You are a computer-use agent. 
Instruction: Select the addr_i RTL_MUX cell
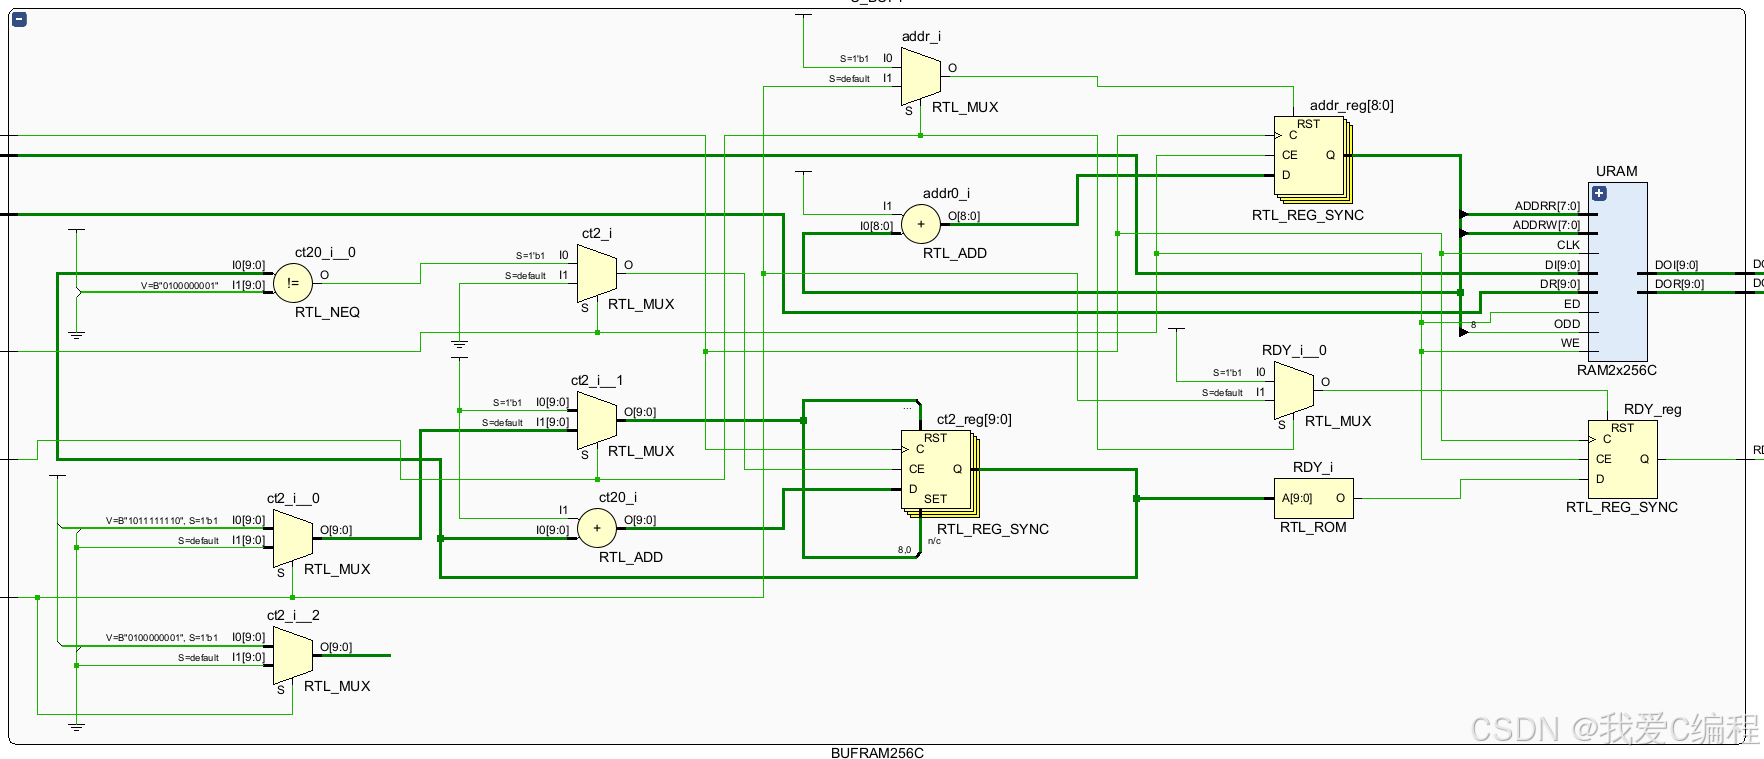tap(921, 77)
